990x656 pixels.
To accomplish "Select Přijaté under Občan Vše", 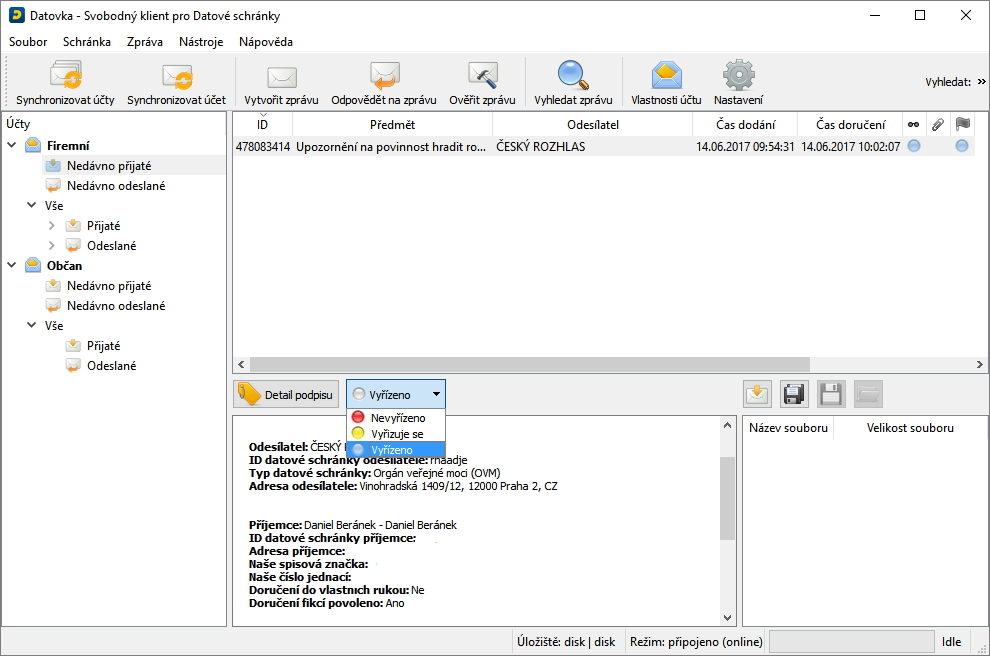I will (x=103, y=345).
